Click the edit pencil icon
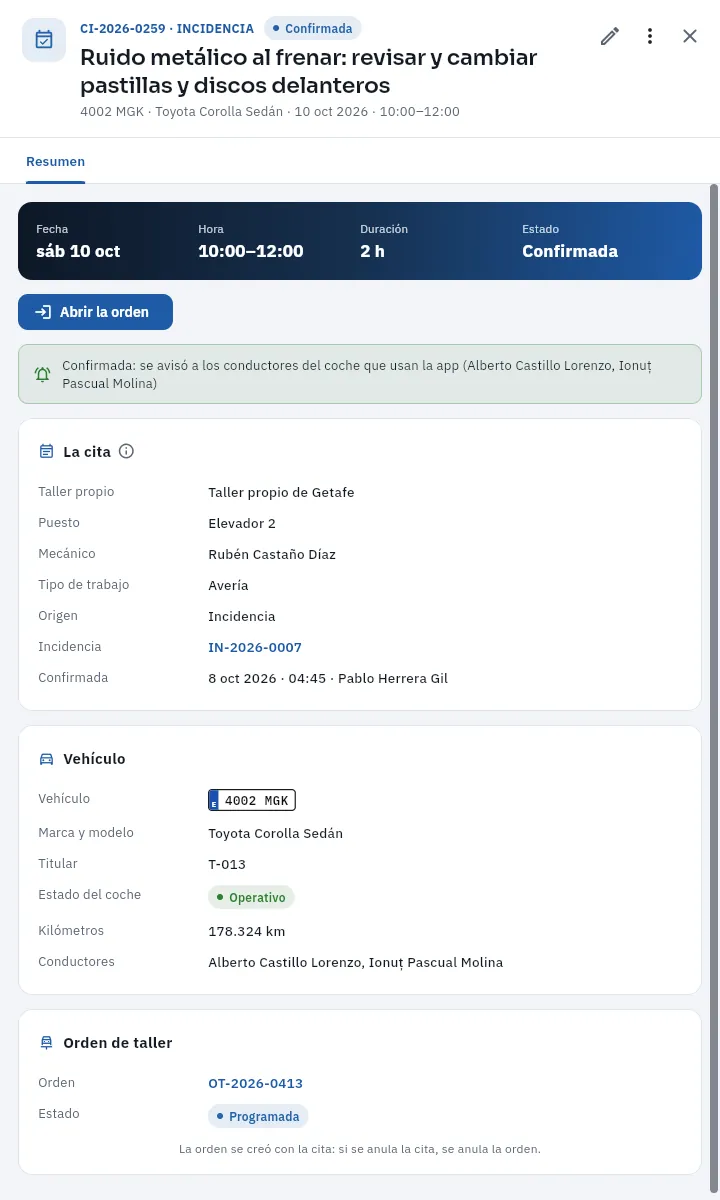Viewport: 720px width, 1200px height. coord(610,36)
